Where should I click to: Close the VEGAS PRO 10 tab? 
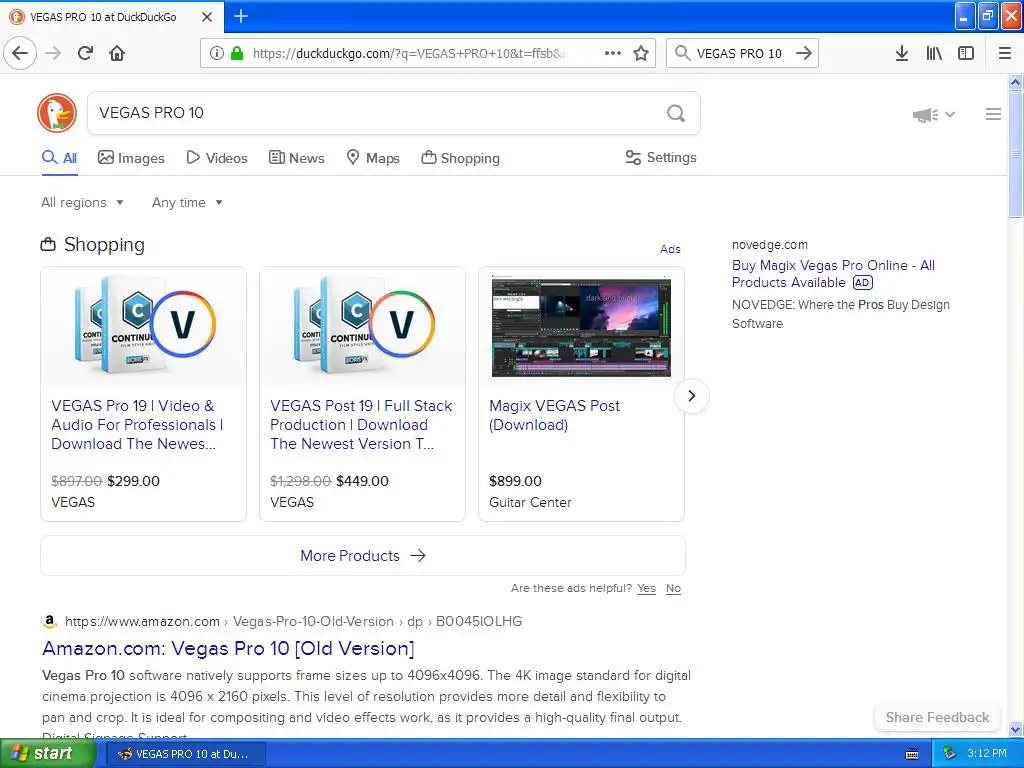(207, 17)
